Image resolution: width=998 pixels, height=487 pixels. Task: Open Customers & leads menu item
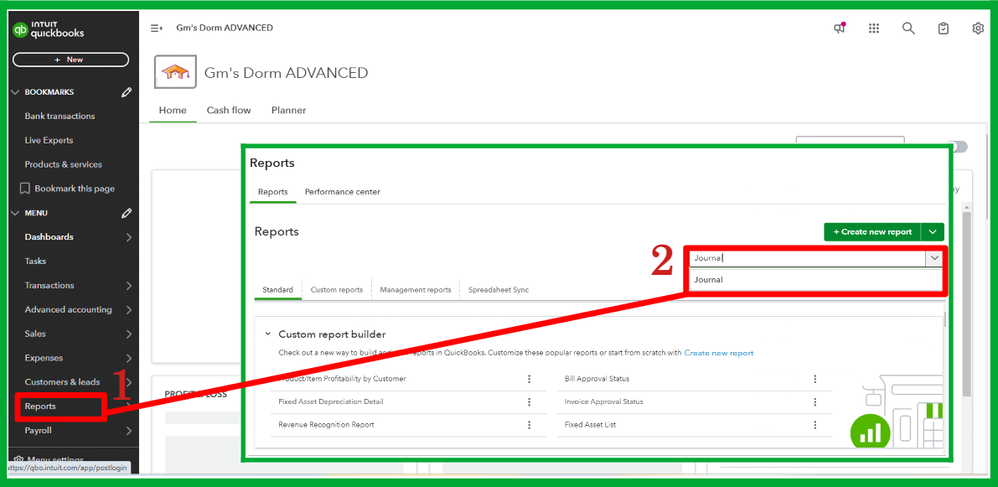click(x=62, y=383)
